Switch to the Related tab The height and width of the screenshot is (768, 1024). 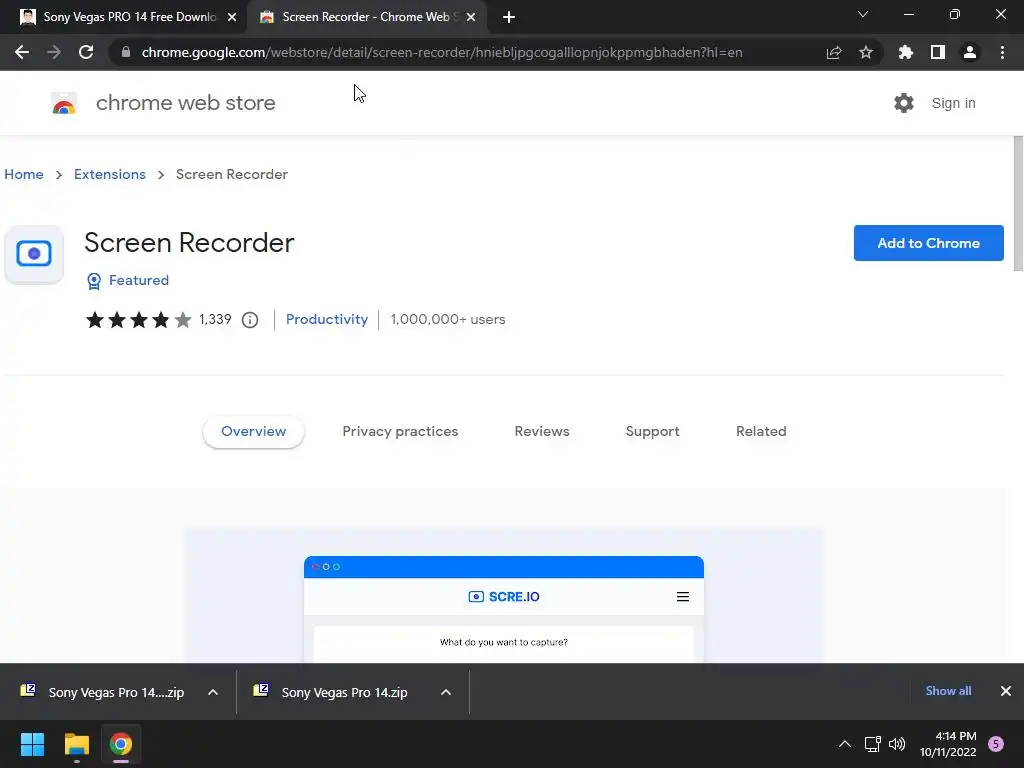(x=761, y=432)
